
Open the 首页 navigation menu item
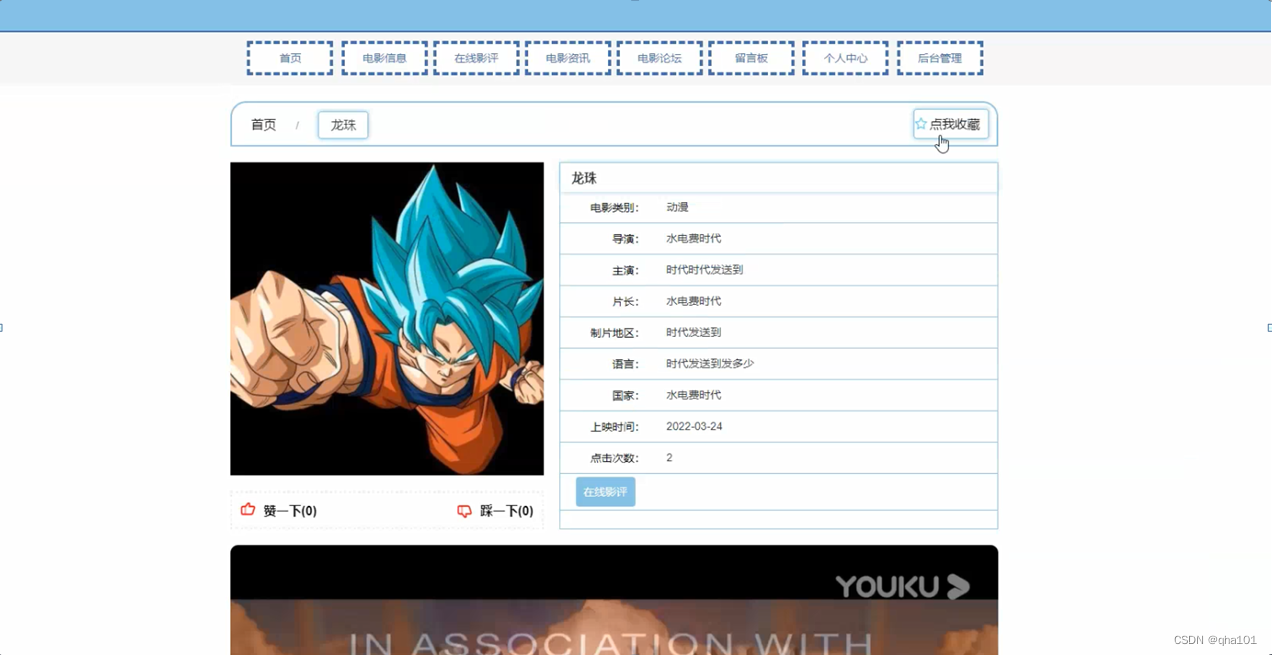coord(290,58)
